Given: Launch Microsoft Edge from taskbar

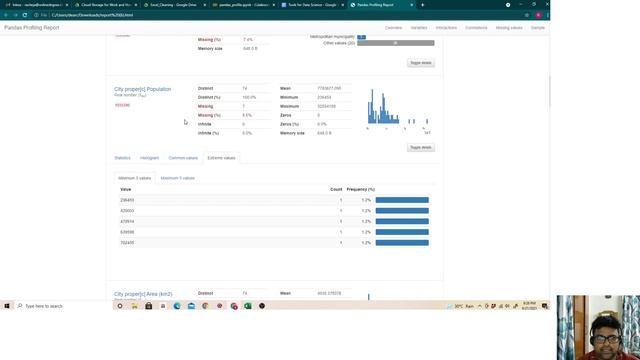Looking at the screenshot, I should (177, 306).
